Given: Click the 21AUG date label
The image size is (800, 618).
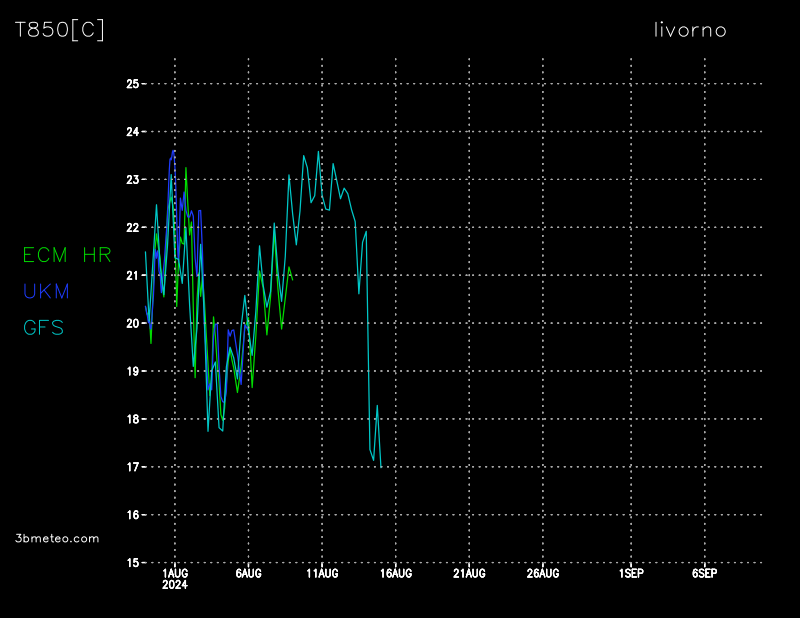Looking at the screenshot, I should coord(469,574).
